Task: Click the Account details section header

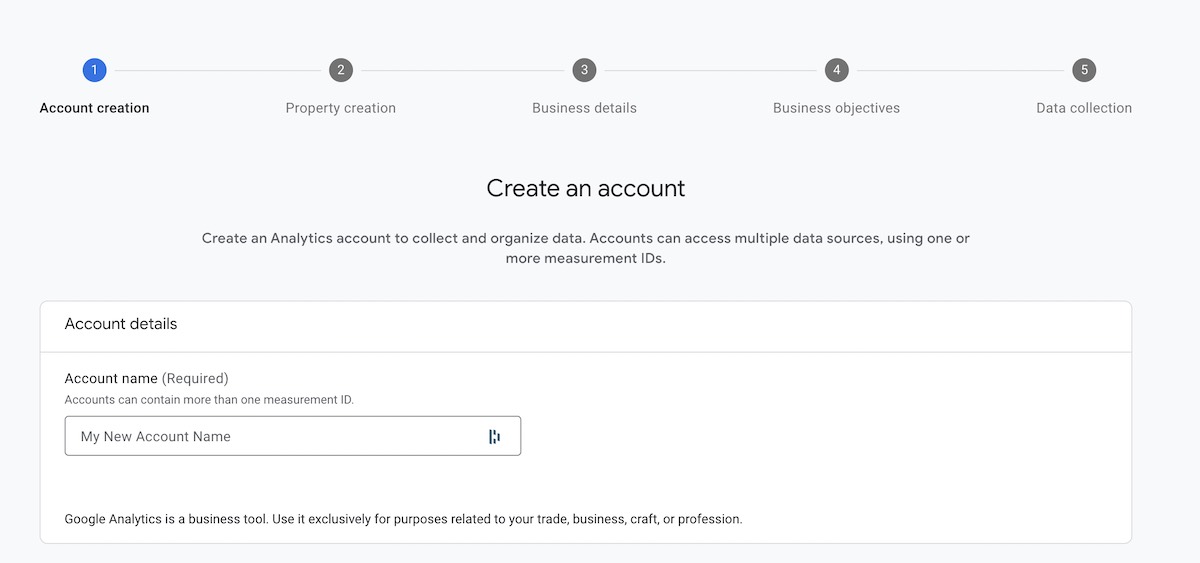Action: click(x=121, y=324)
